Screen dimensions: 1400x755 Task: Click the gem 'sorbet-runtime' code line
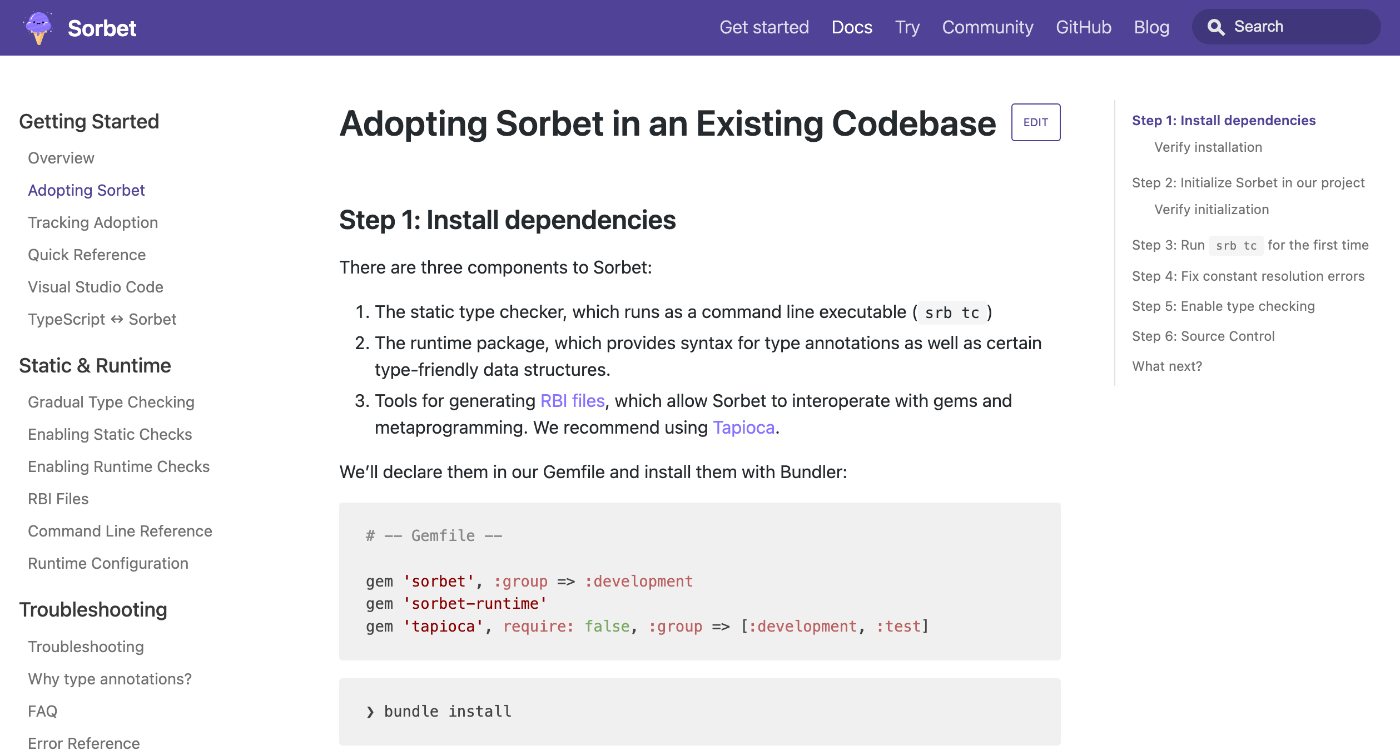[457, 604]
